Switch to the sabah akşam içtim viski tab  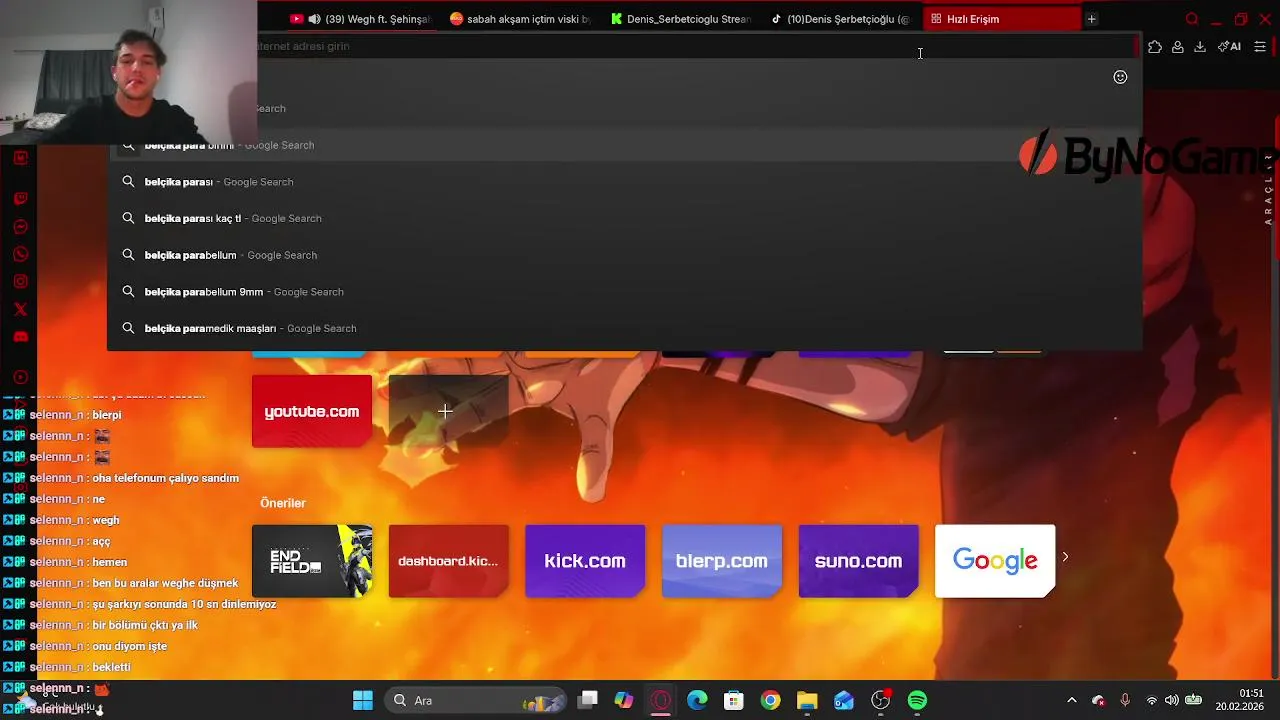point(520,19)
